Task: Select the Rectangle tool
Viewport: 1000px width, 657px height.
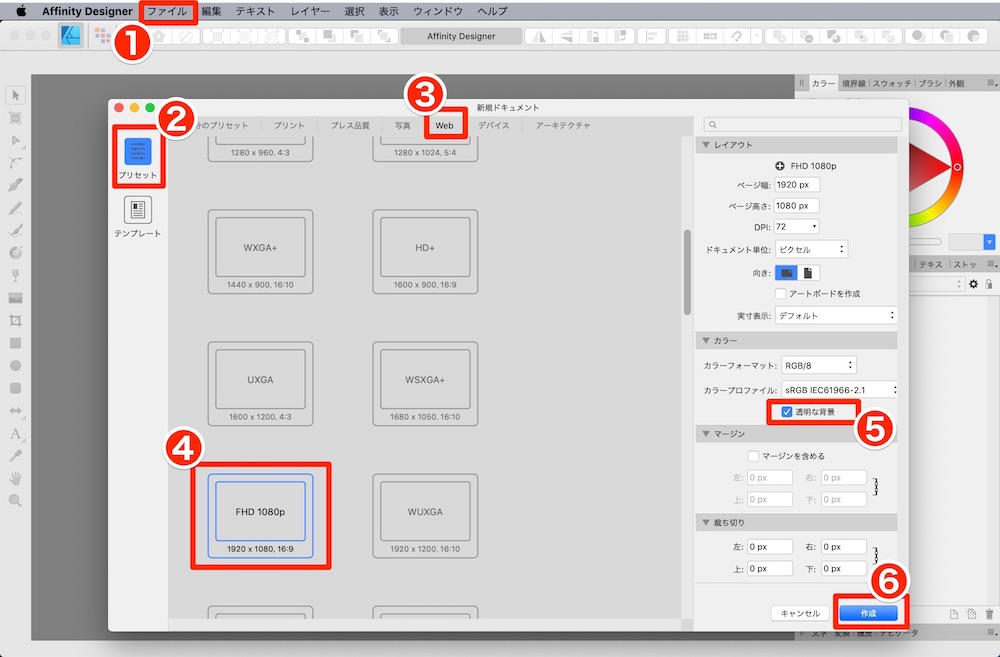Action: coord(15,343)
